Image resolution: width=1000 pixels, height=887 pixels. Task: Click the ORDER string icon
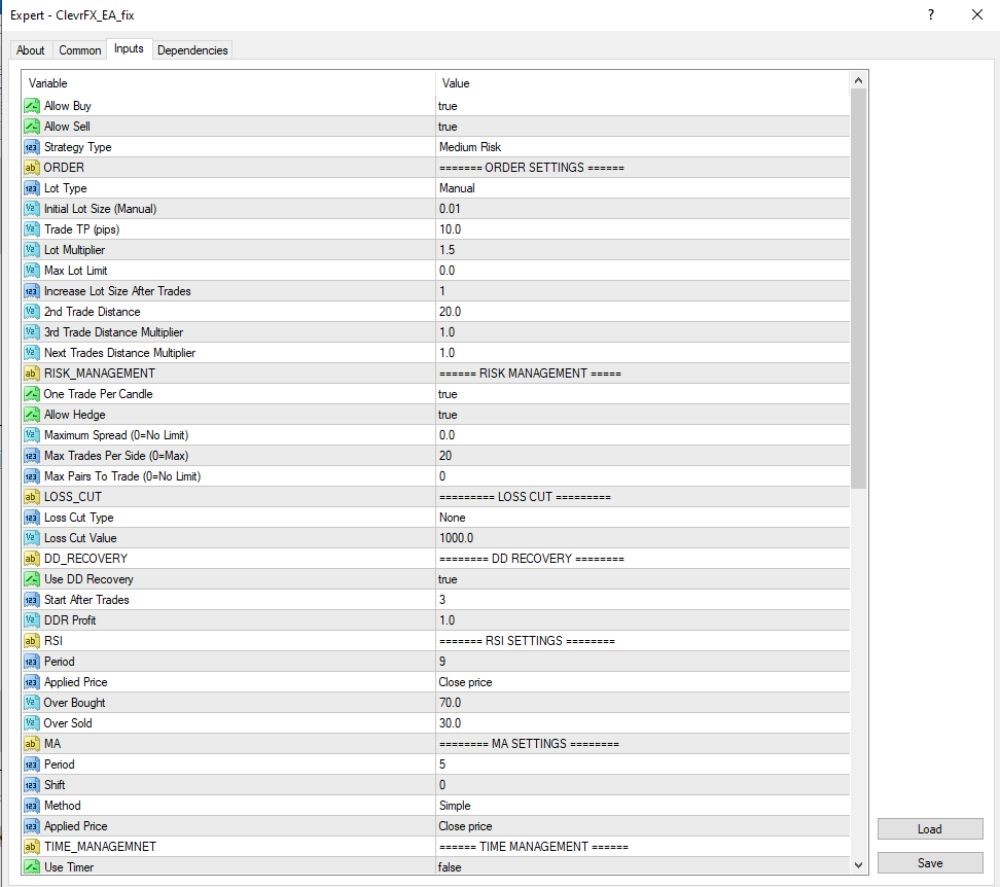[31, 168]
